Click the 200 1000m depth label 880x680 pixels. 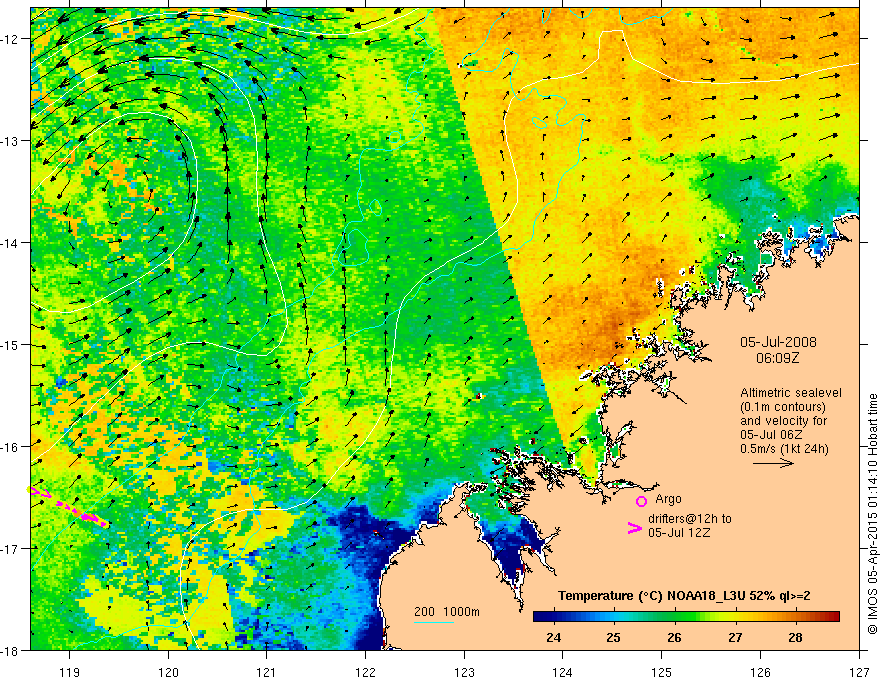[447, 612]
